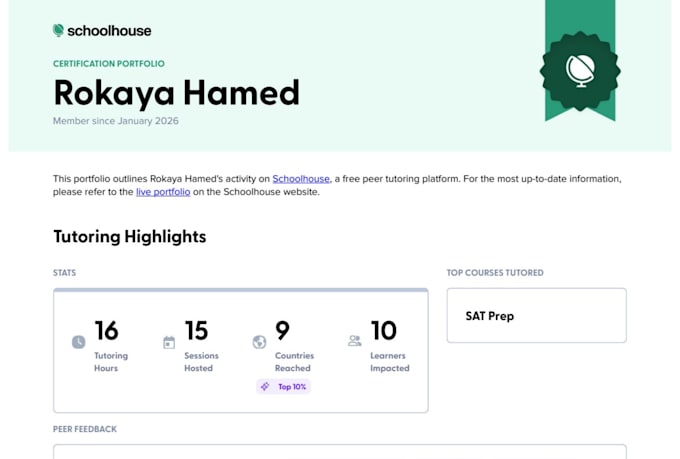Viewport: 680px width, 459px height.
Task: Click the sparkle icon in Top 10% badge
Action: click(265, 386)
